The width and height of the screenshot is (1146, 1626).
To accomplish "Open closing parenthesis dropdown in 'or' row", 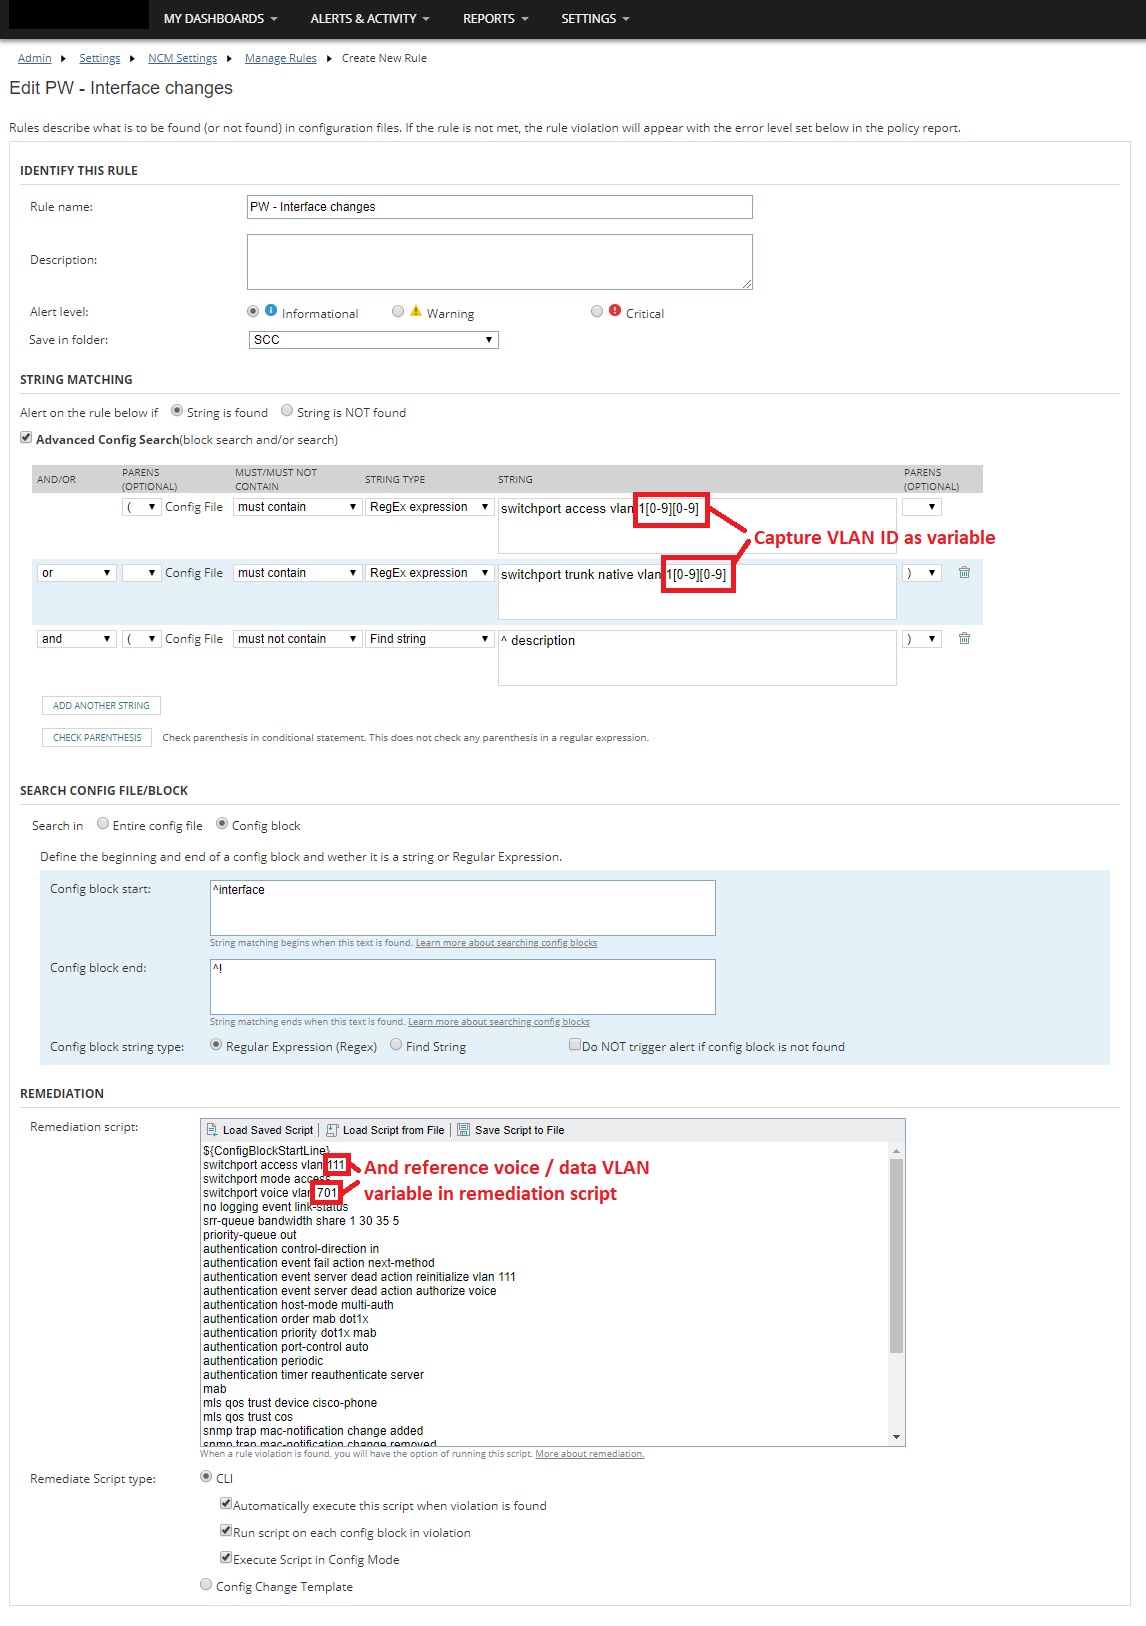I will point(922,573).
